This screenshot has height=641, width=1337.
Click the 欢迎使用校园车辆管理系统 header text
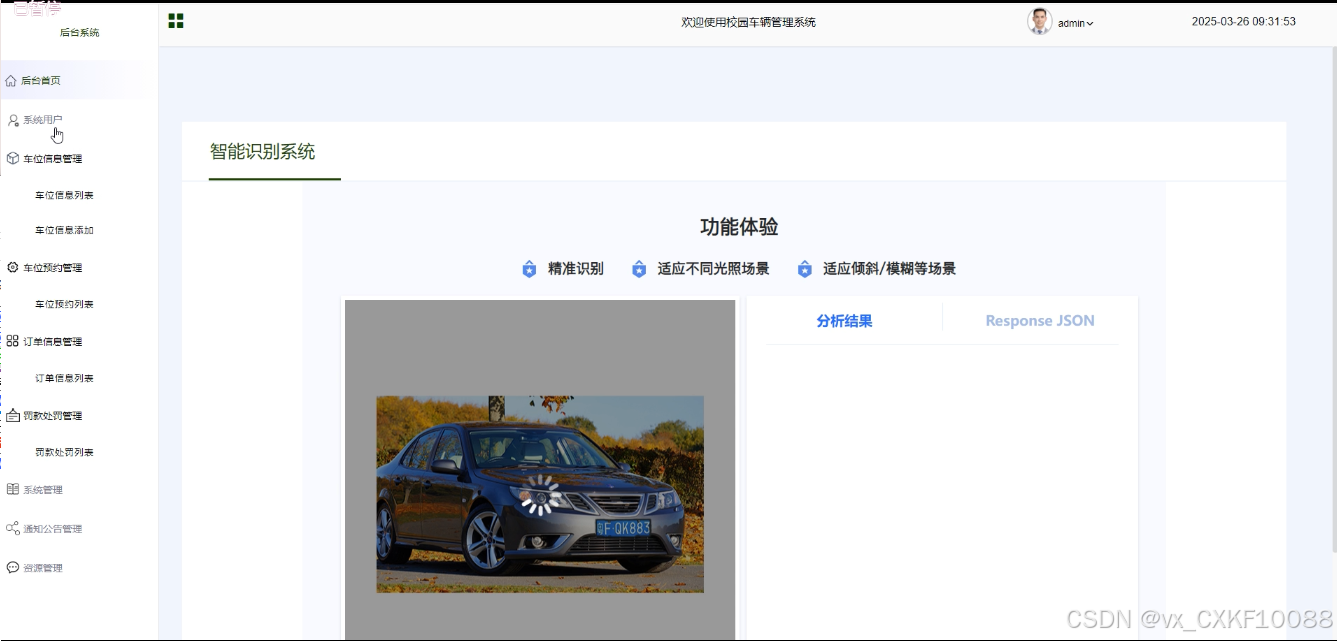[748, 22]
